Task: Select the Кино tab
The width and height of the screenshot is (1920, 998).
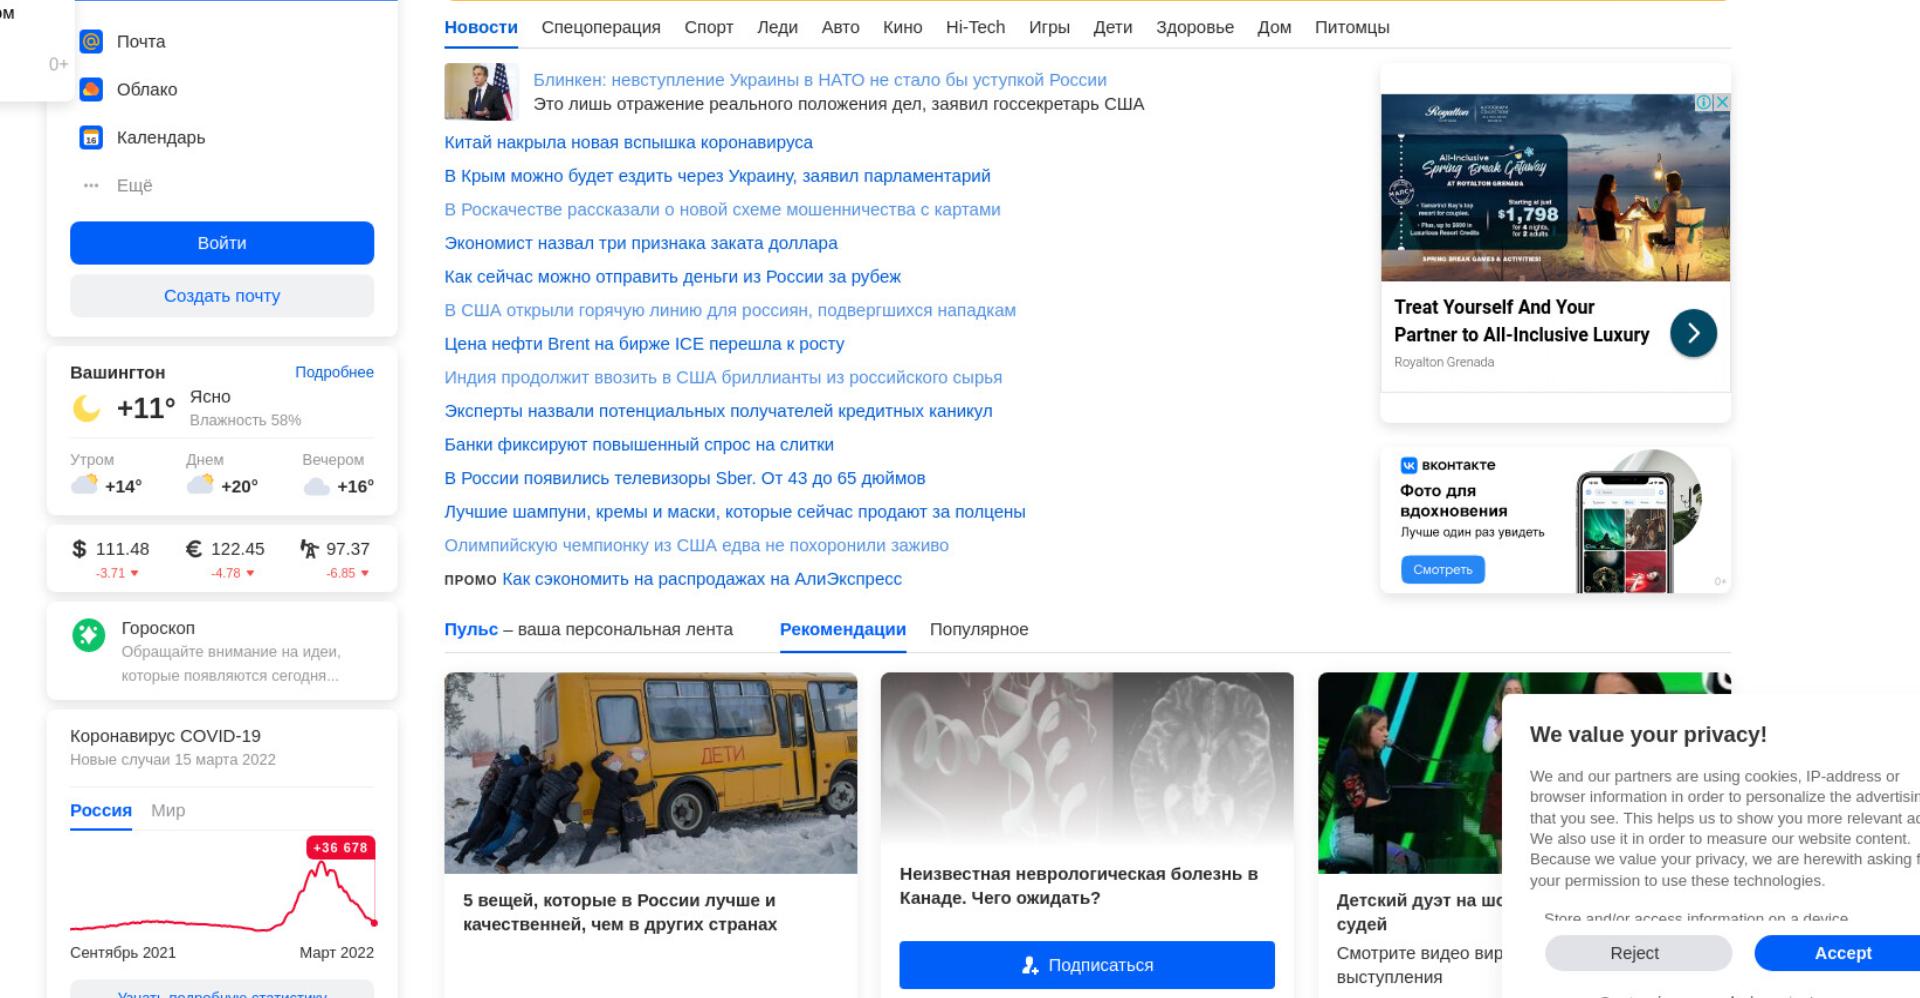Action: (x=902, y=27)
